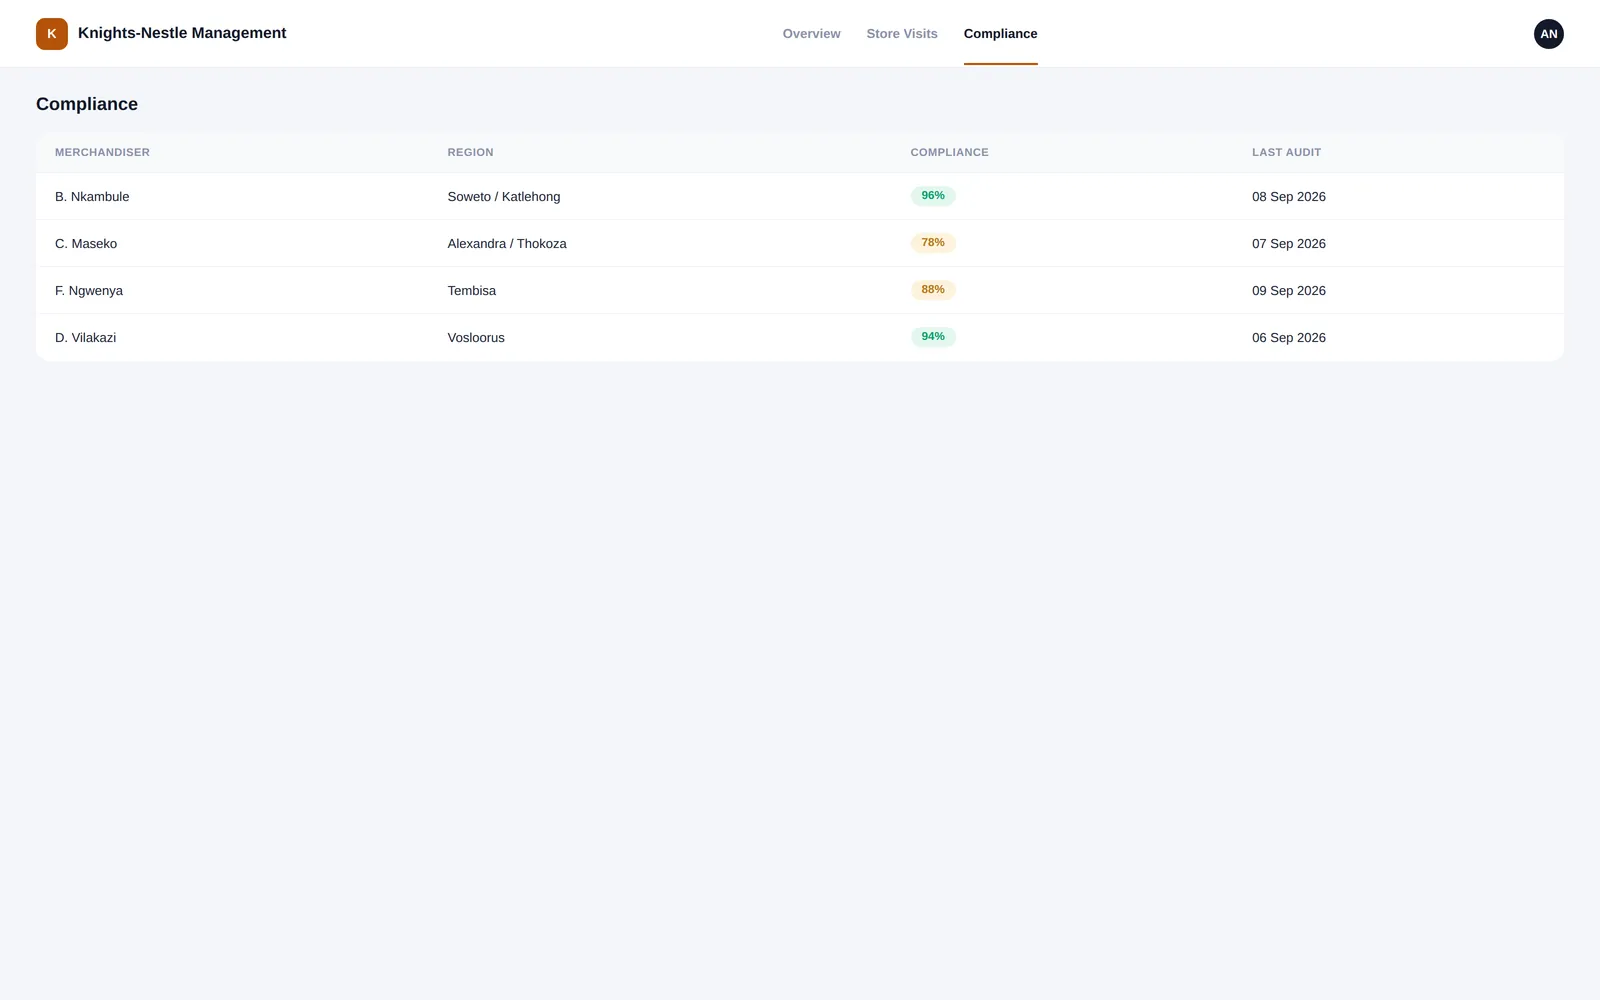Click the 07 Sep 2026 audit date
This screenshot has width=1600, height=1000.
tap(1289, 244)
